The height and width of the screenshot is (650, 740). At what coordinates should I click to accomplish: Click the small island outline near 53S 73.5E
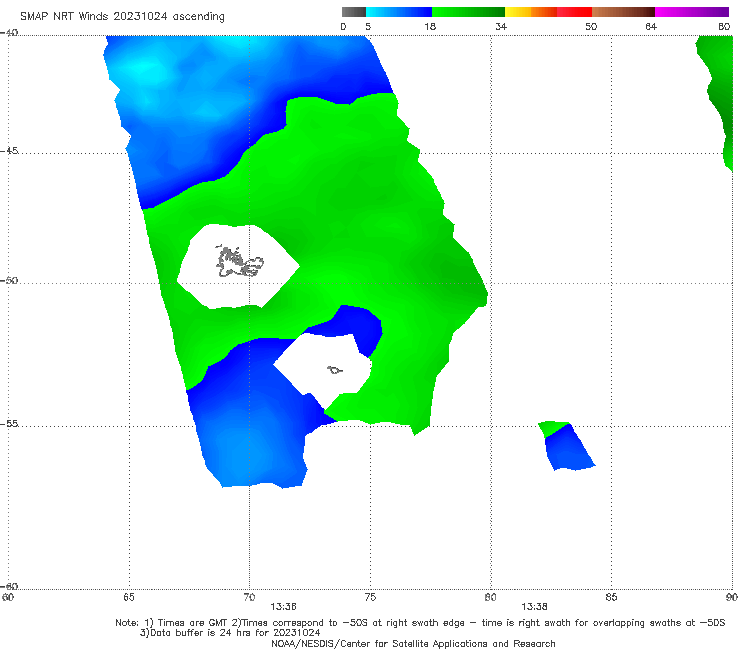pyautogui.click(x=335, y=370)
